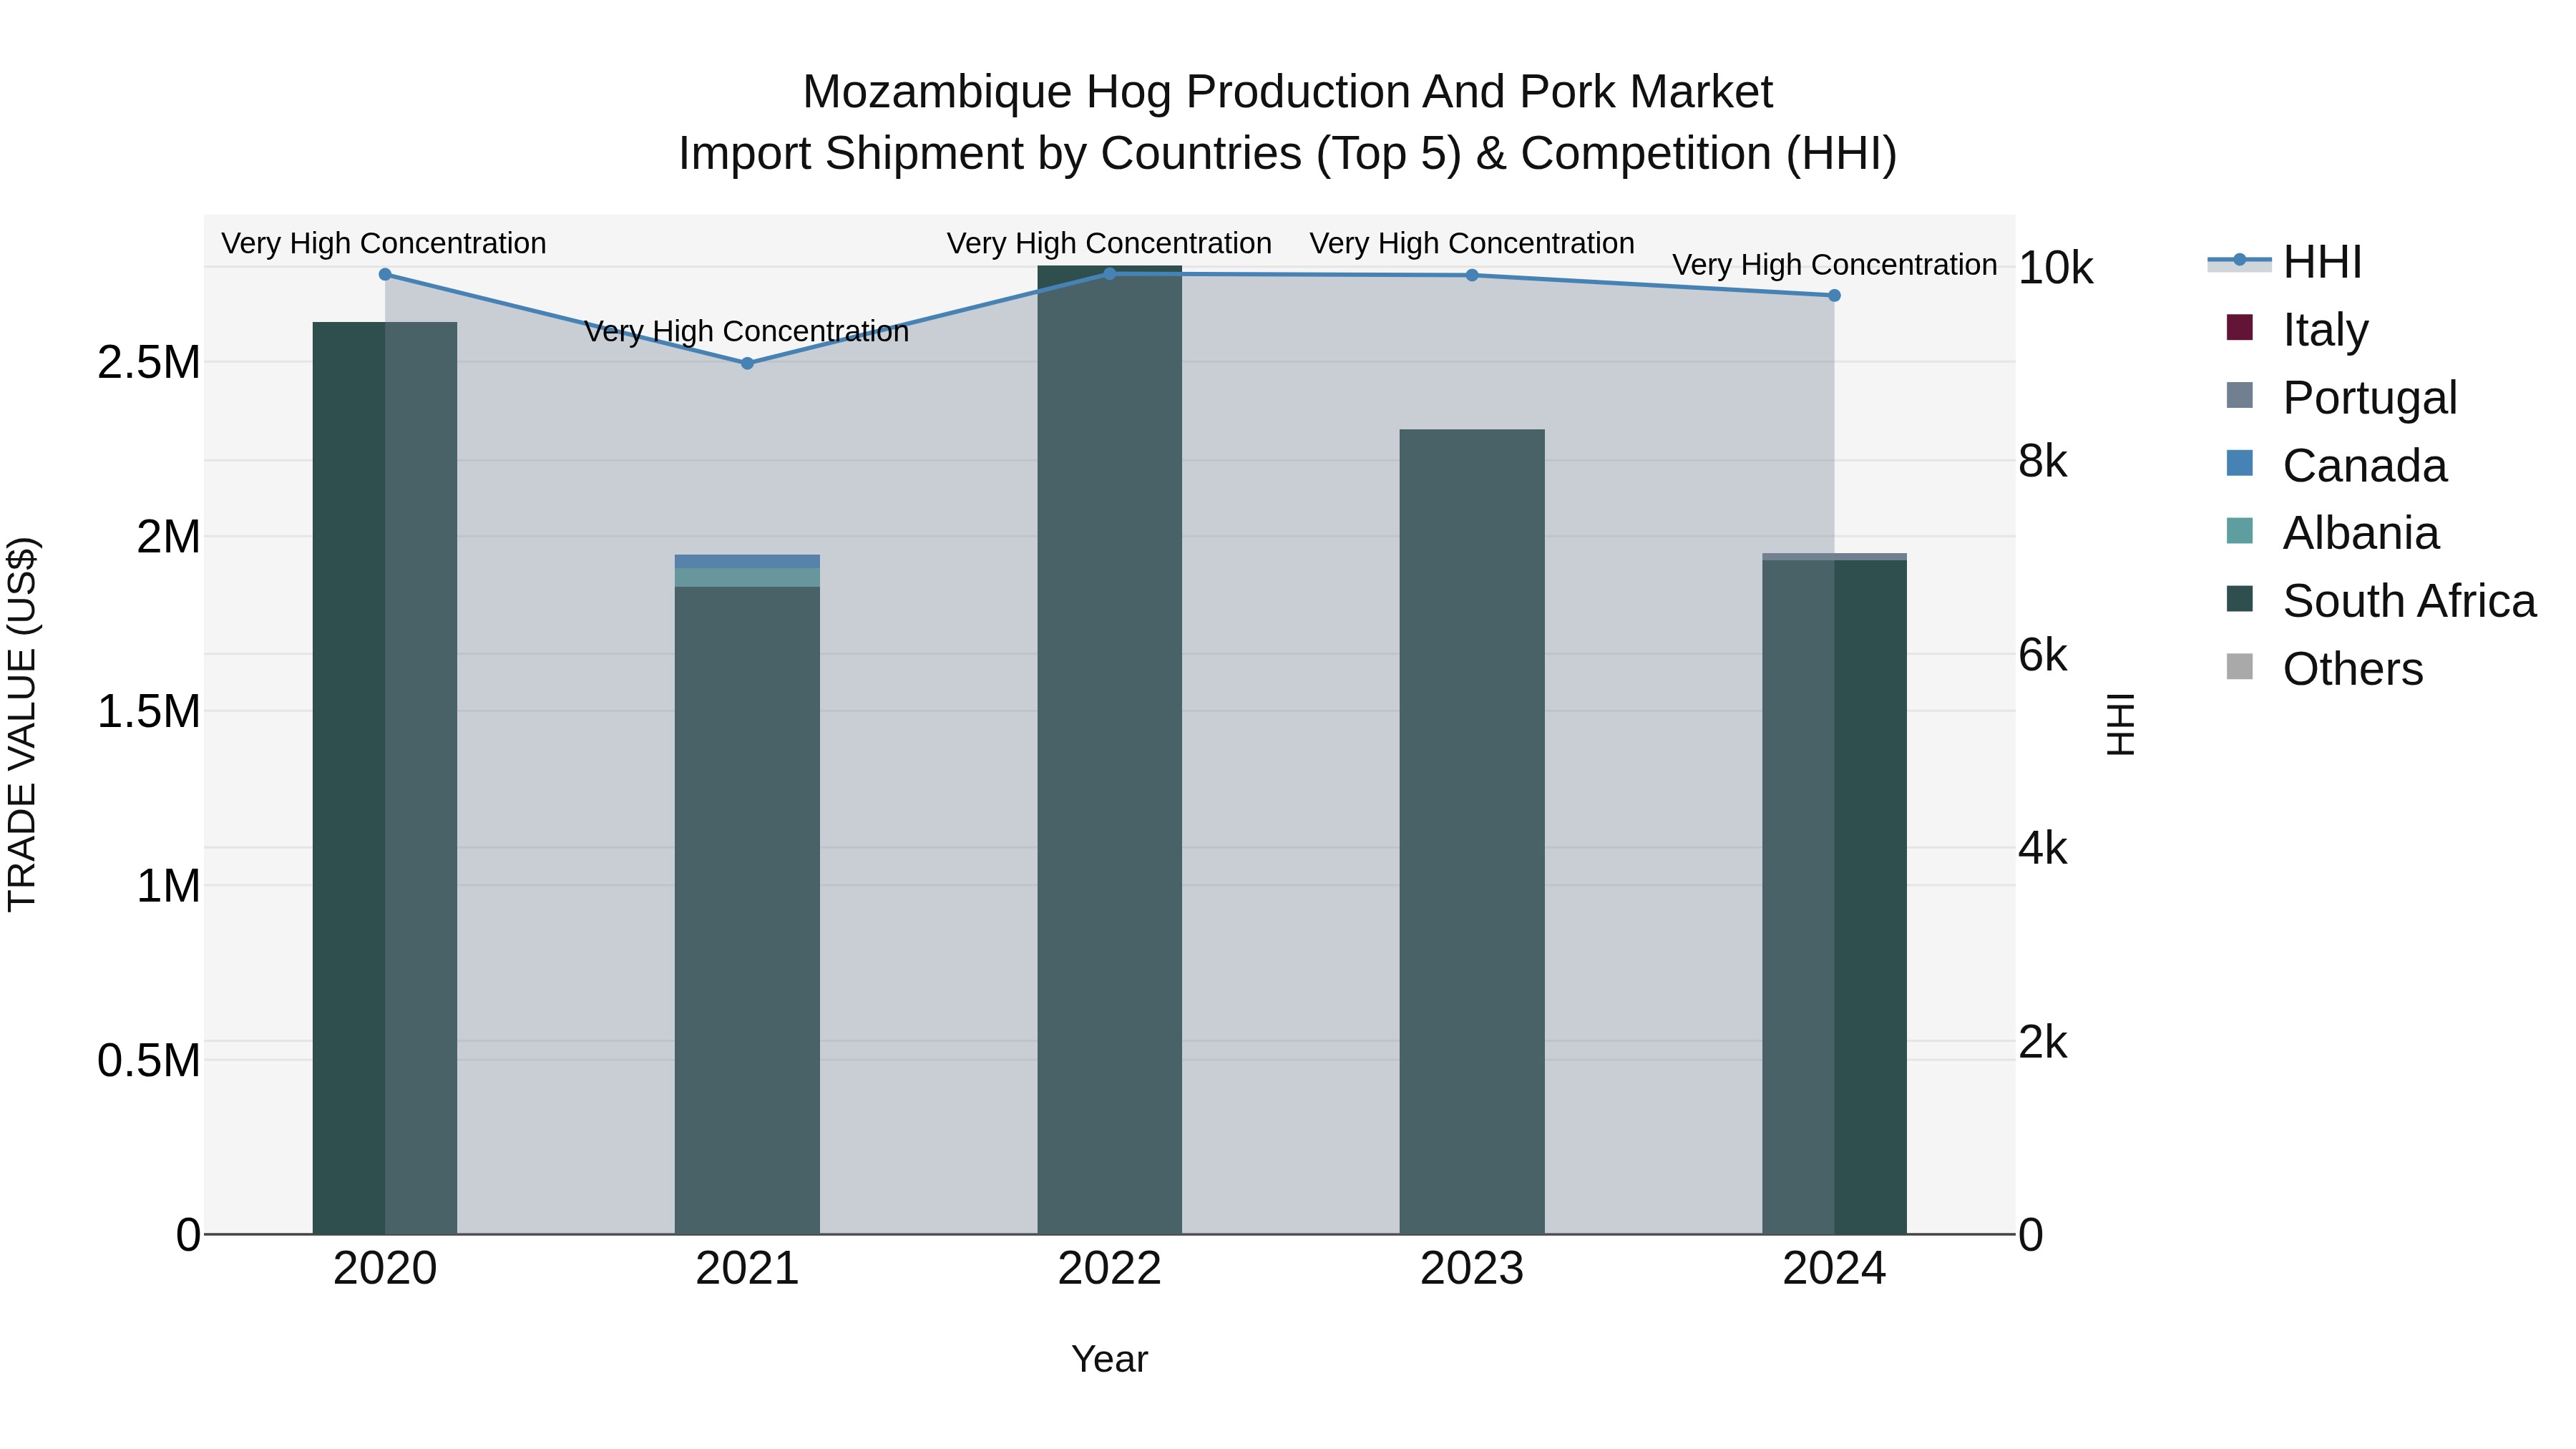Viewport: 2576px width, 1449px height.
Task: Toggle Albania series in the legend
Action: click(2332, 533)
